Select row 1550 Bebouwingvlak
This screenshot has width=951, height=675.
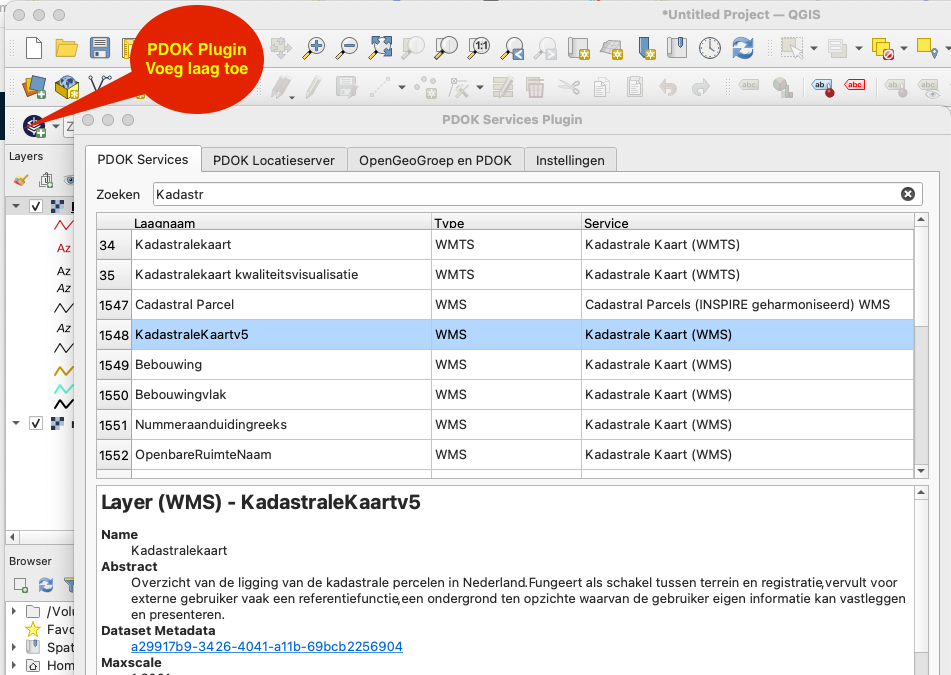pos(505,395)
